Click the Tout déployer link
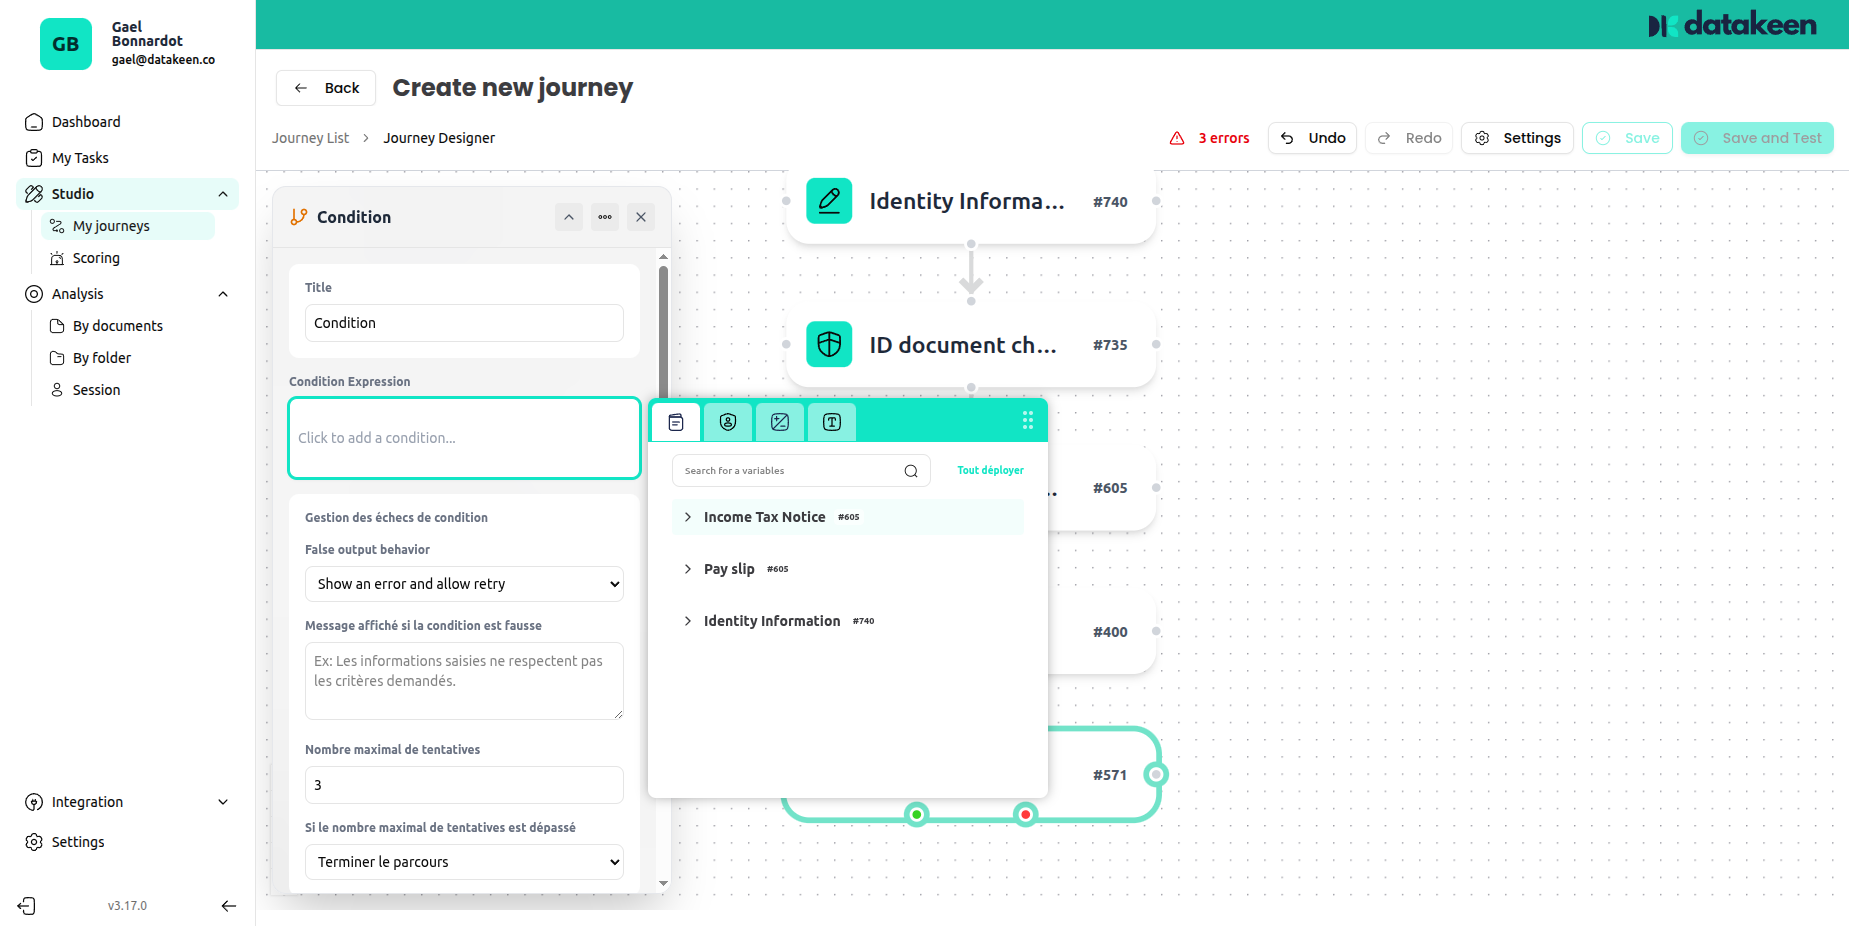Screen dimensions: 1849x926 coord(990,470)
